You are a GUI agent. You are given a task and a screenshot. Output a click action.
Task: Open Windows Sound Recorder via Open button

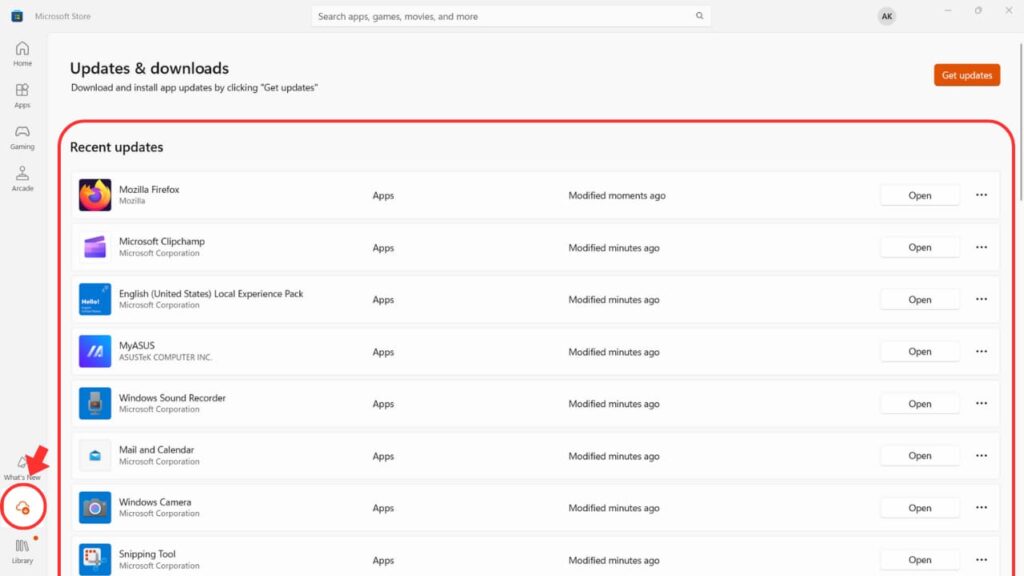[920, 404]
